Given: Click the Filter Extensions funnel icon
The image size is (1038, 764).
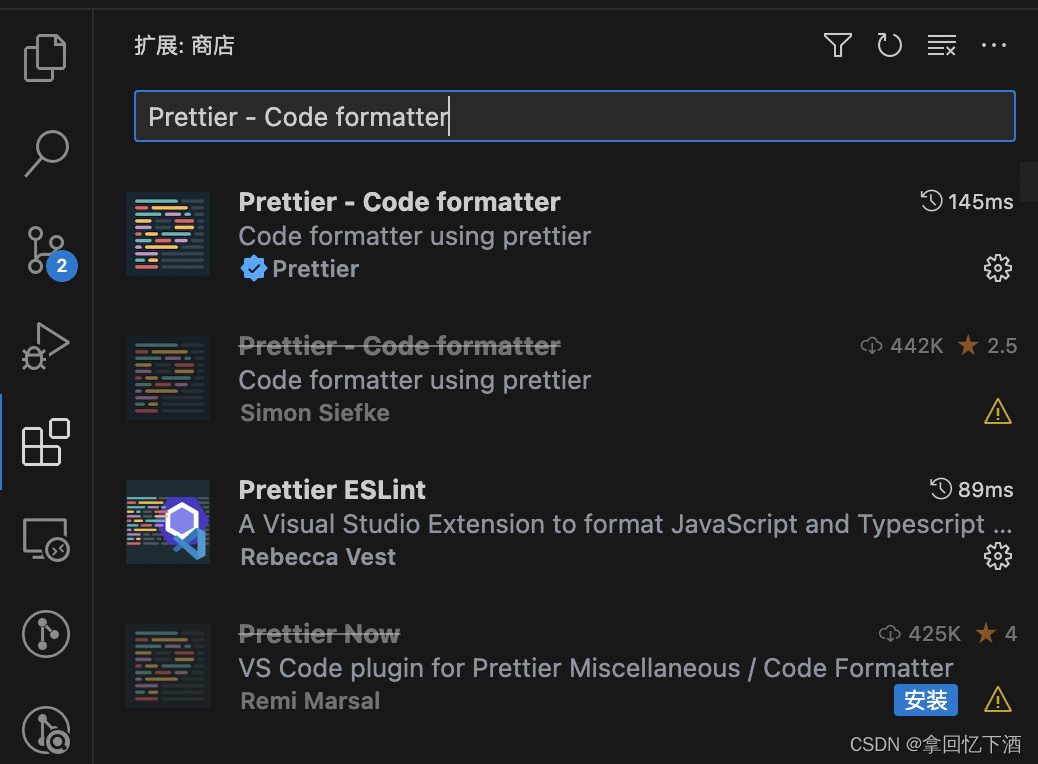Looking at the screenshot, I should click(x=837, y=45).
